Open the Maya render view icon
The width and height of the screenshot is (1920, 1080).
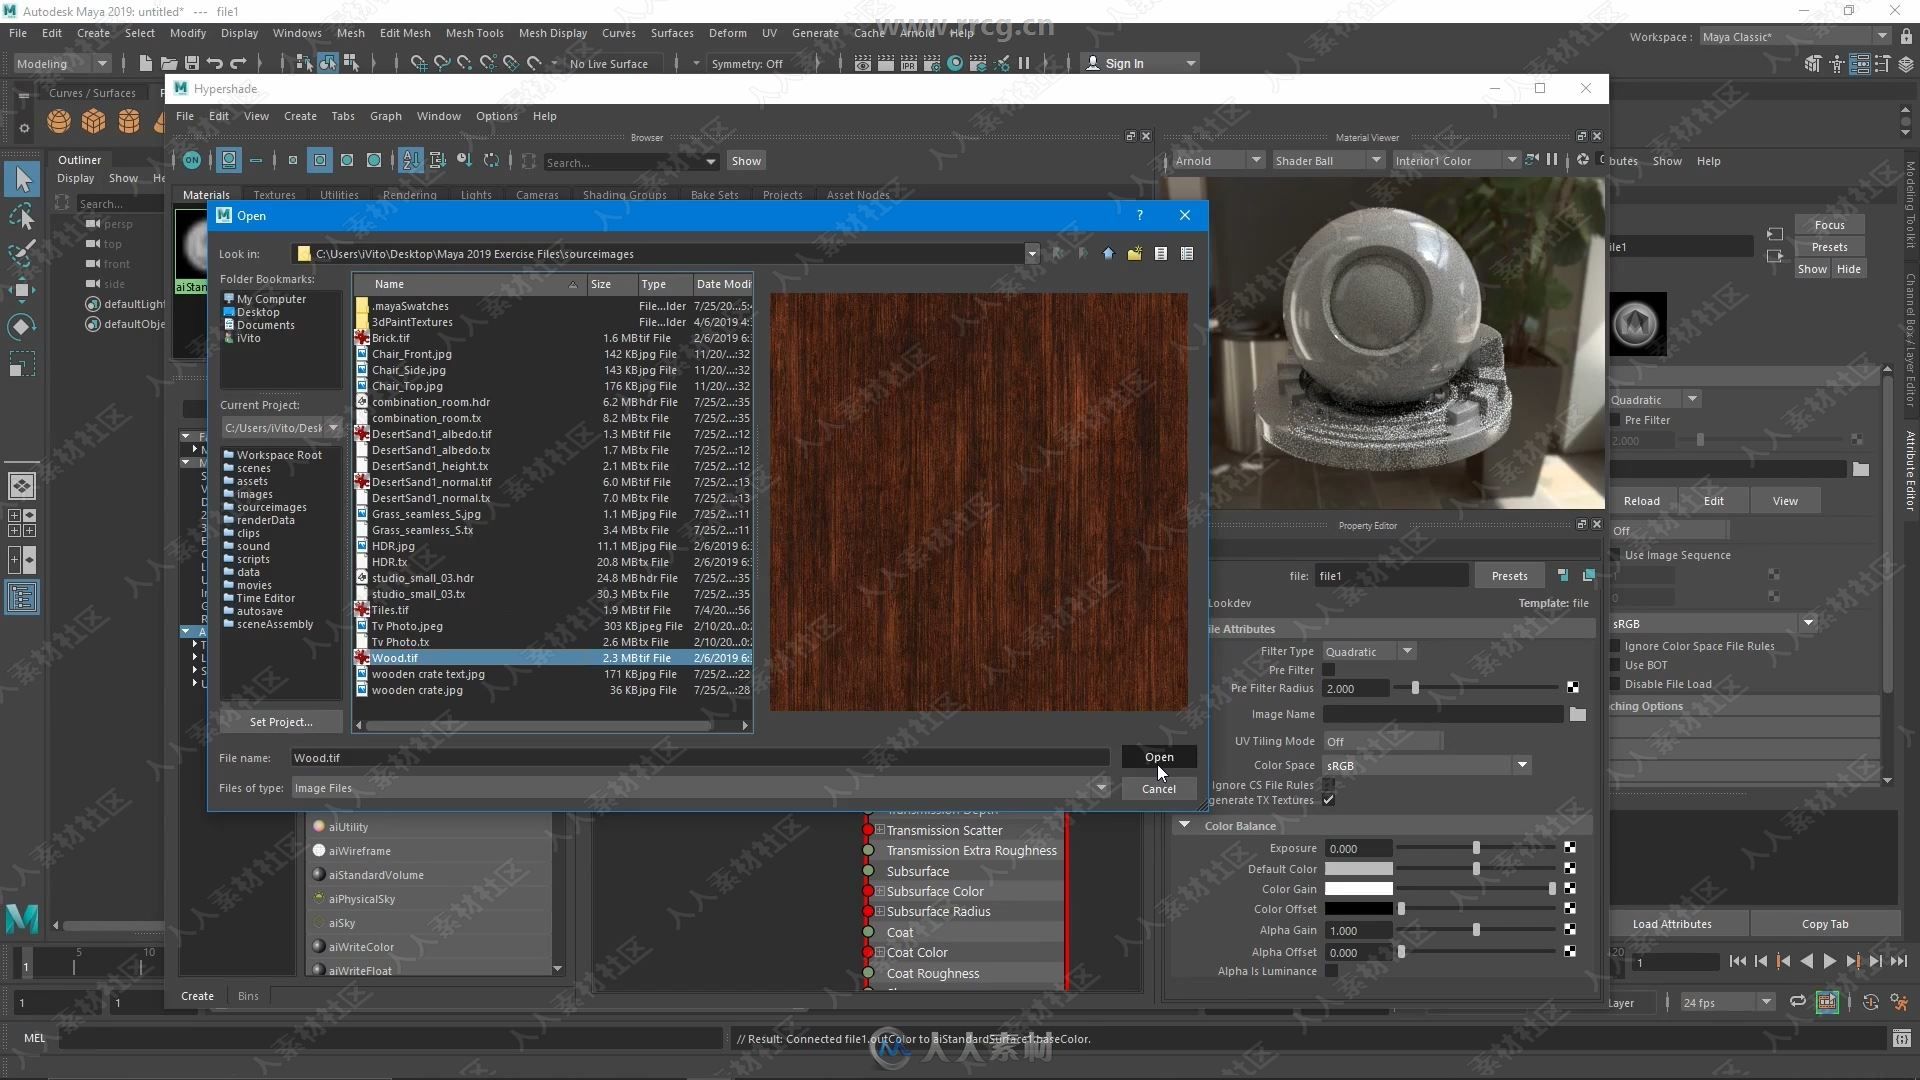[863, 63]
